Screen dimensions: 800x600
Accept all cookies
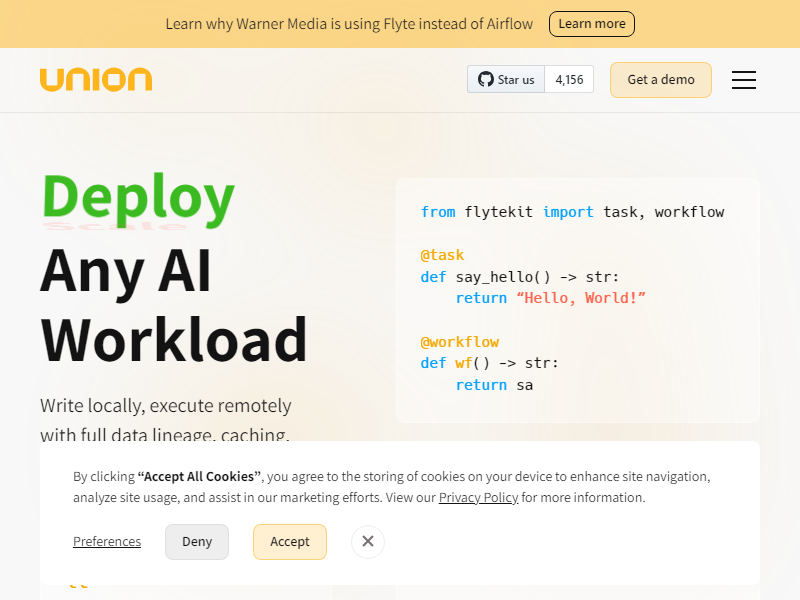tap(290, 542)
